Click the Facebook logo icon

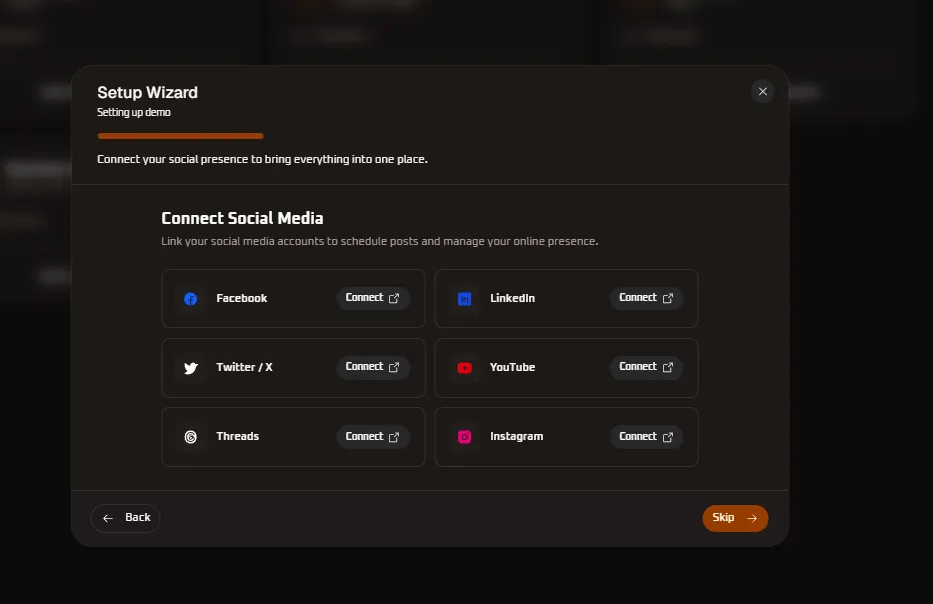190,299
